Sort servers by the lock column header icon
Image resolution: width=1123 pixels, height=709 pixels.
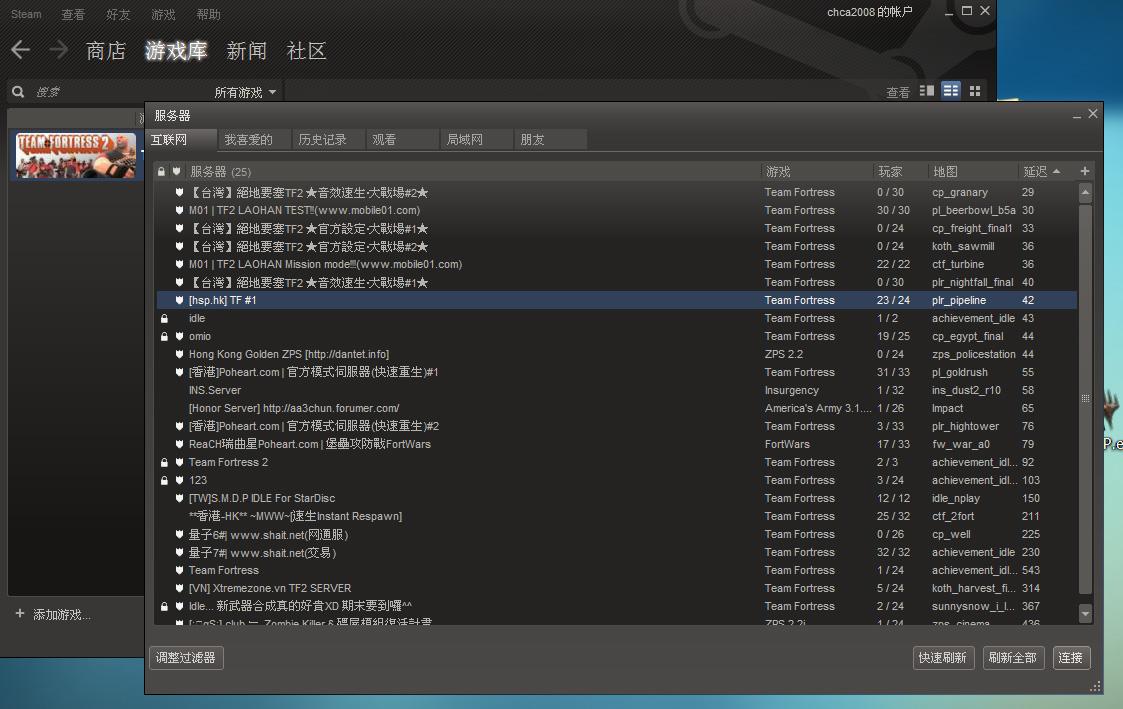pos(162,171)
